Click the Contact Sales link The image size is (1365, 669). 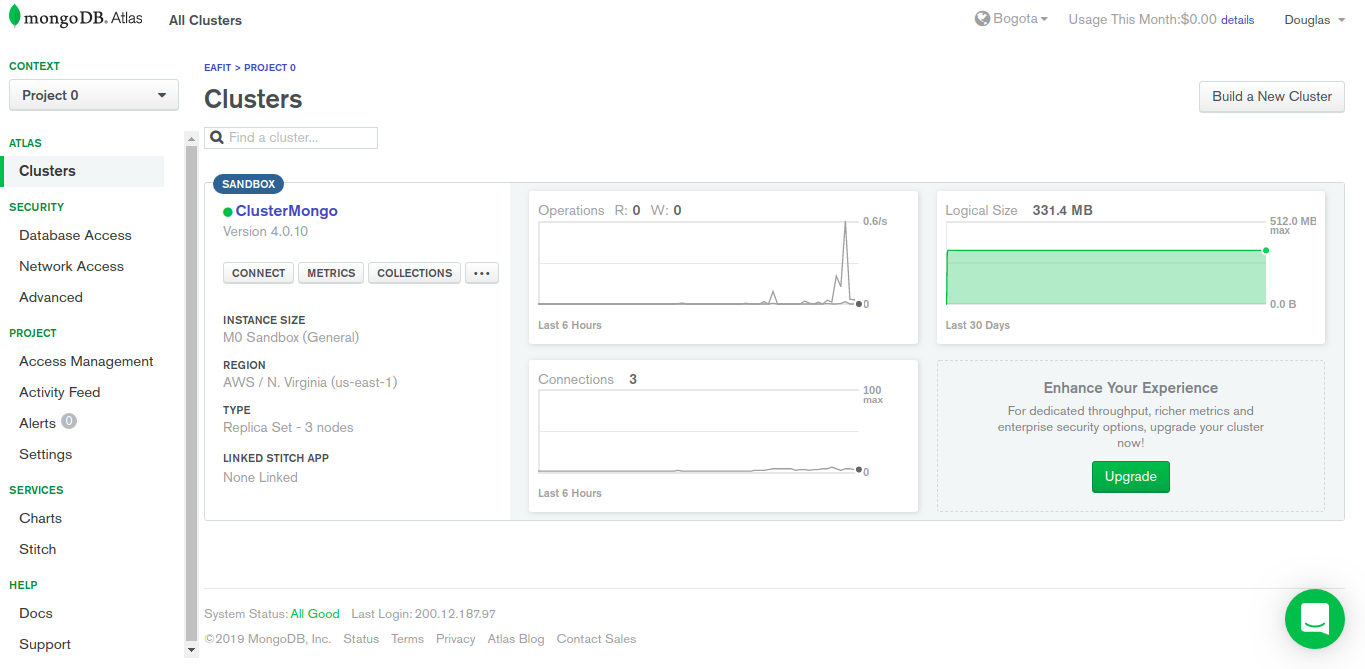596,639
